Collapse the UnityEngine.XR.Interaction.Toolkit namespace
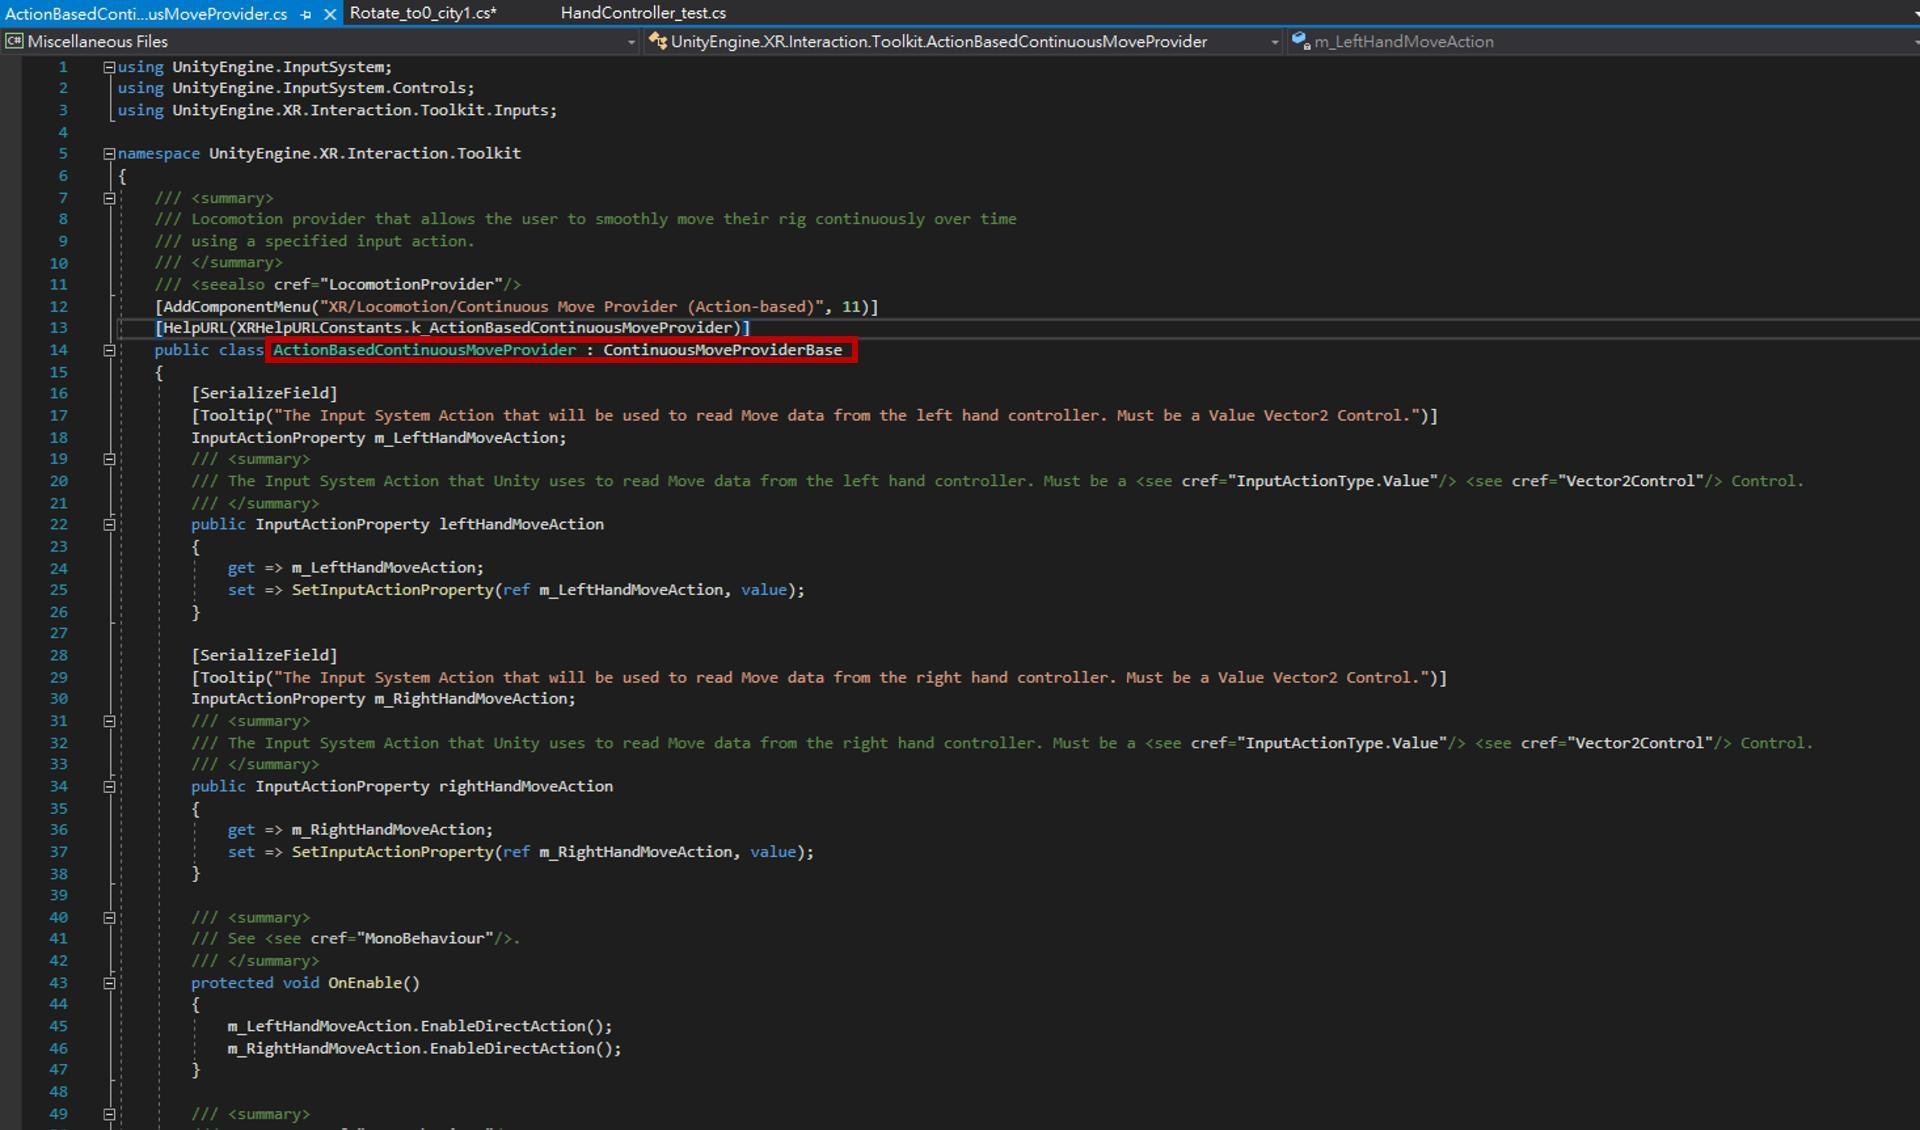The image size is (1920, 1130). pyautogui.click(x=108, y=153)
